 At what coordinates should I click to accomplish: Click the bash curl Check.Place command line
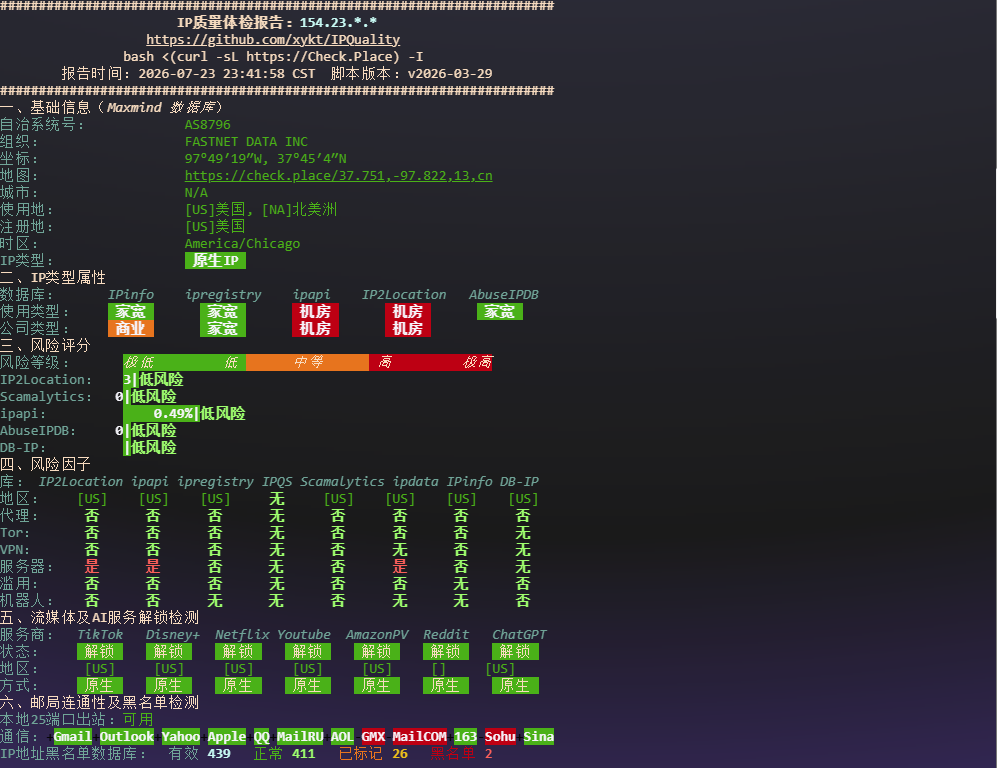[273, 57]
